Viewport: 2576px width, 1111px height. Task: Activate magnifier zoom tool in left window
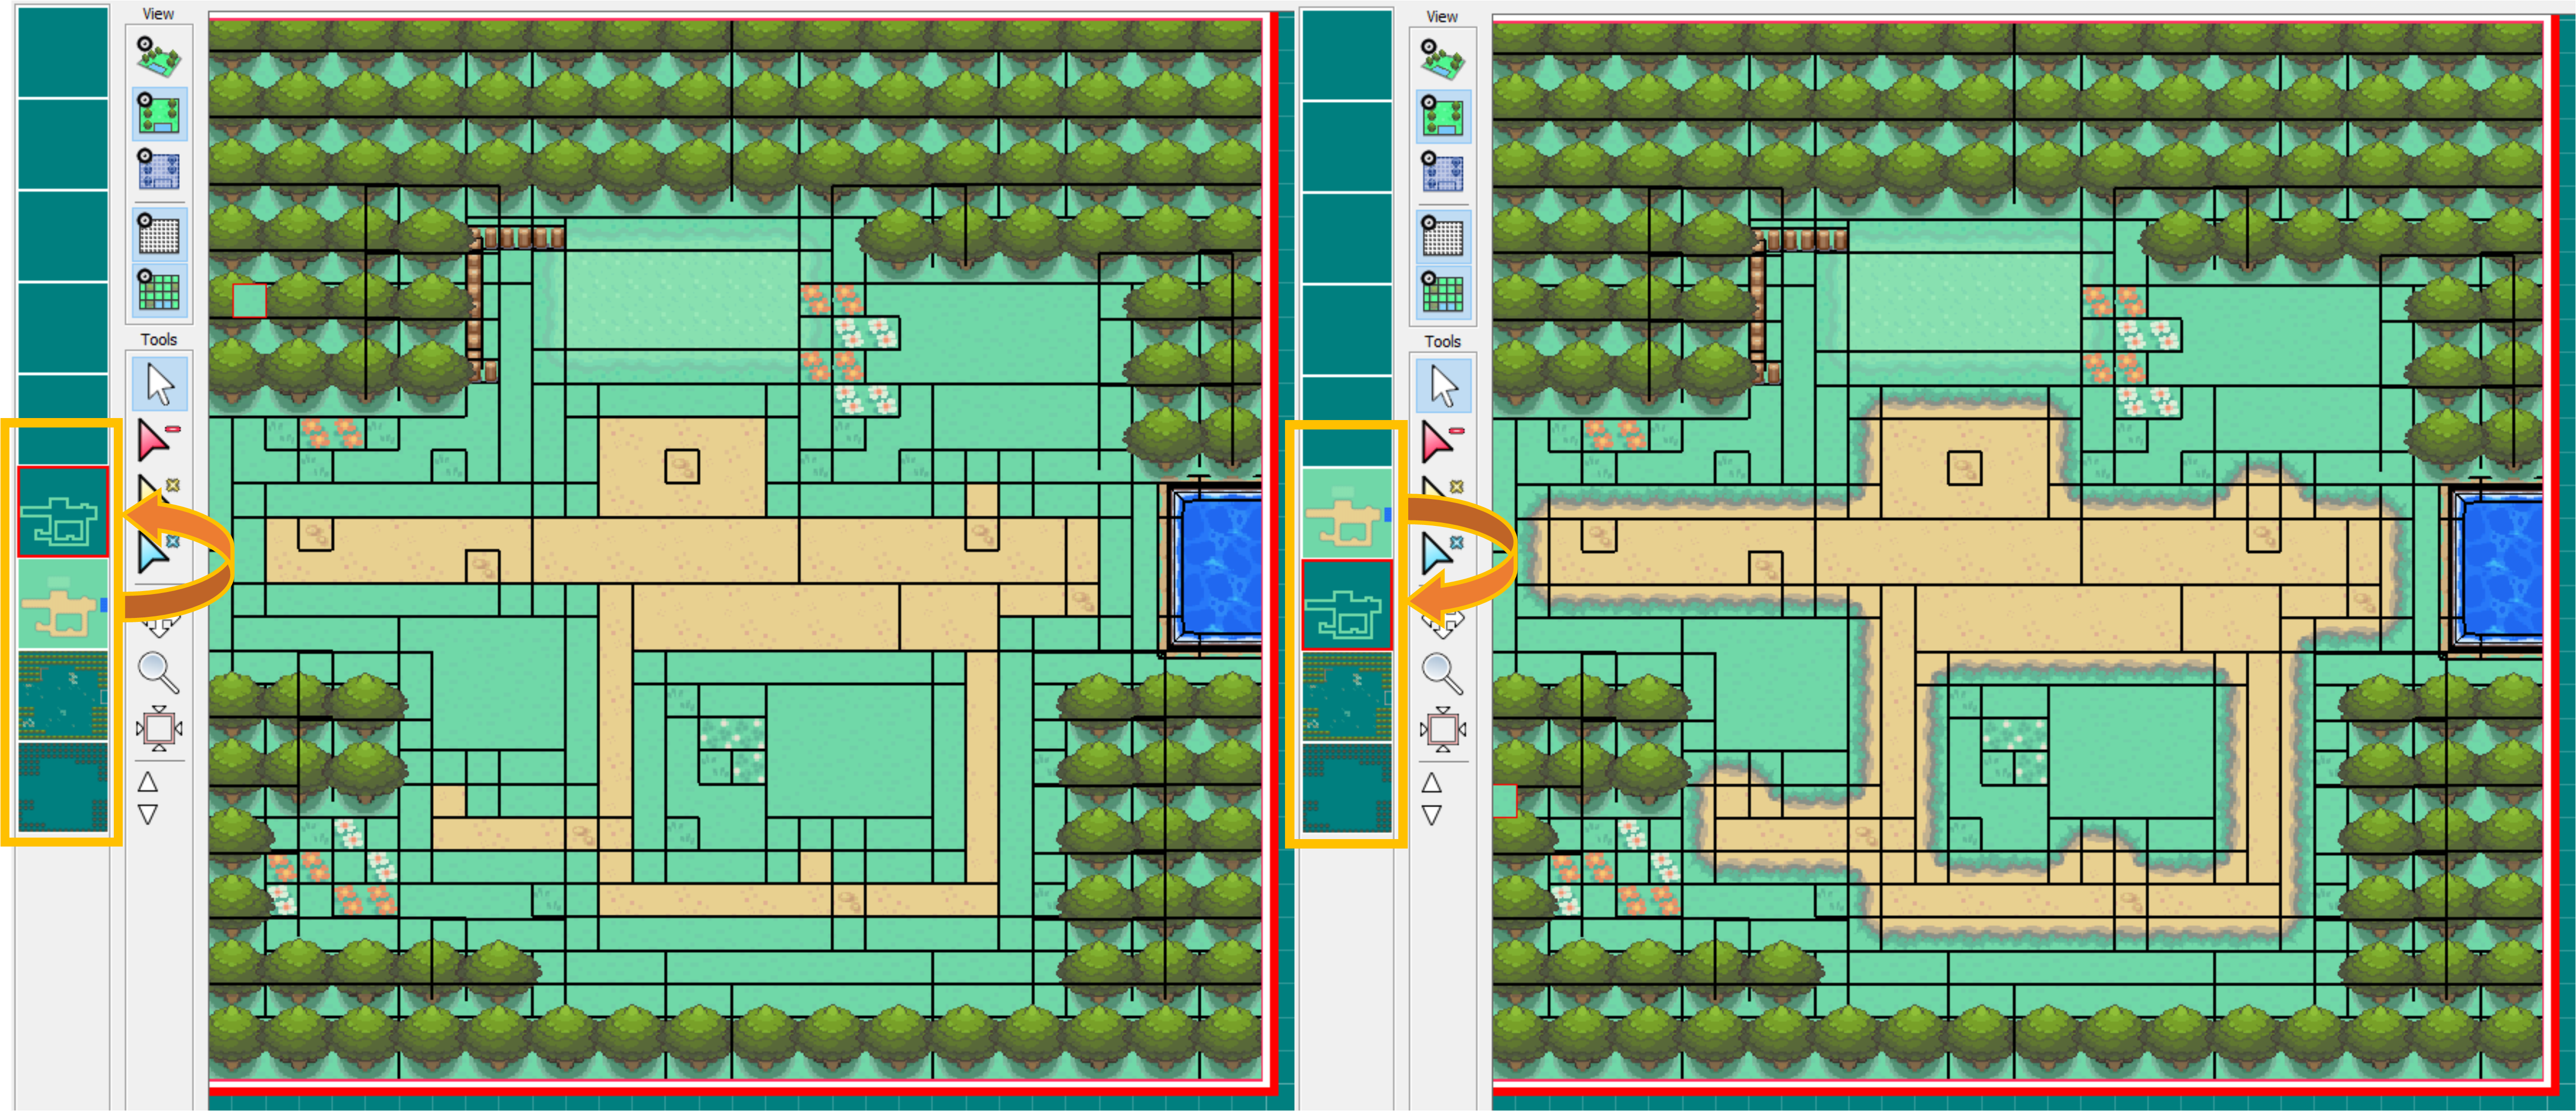[x=159, y=673]
